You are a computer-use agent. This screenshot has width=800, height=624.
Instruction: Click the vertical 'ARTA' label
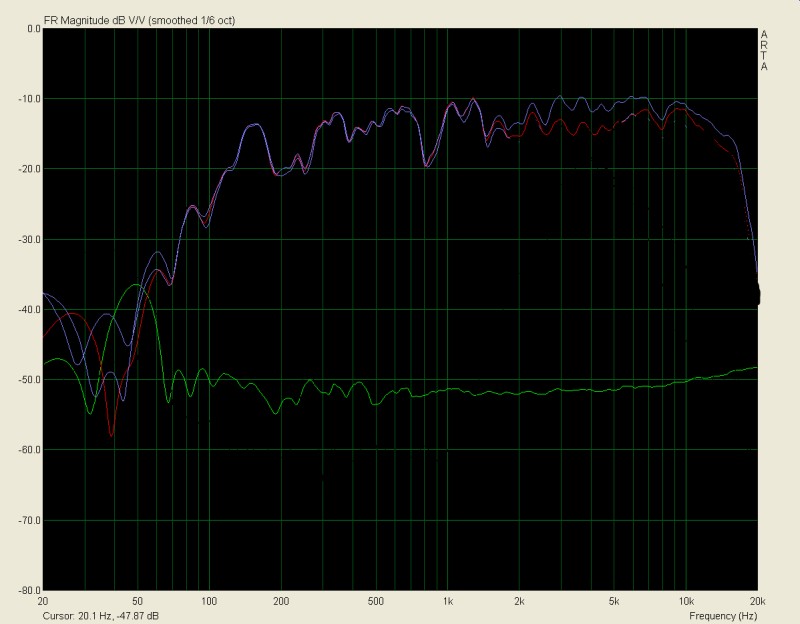(x=764, y=51)
